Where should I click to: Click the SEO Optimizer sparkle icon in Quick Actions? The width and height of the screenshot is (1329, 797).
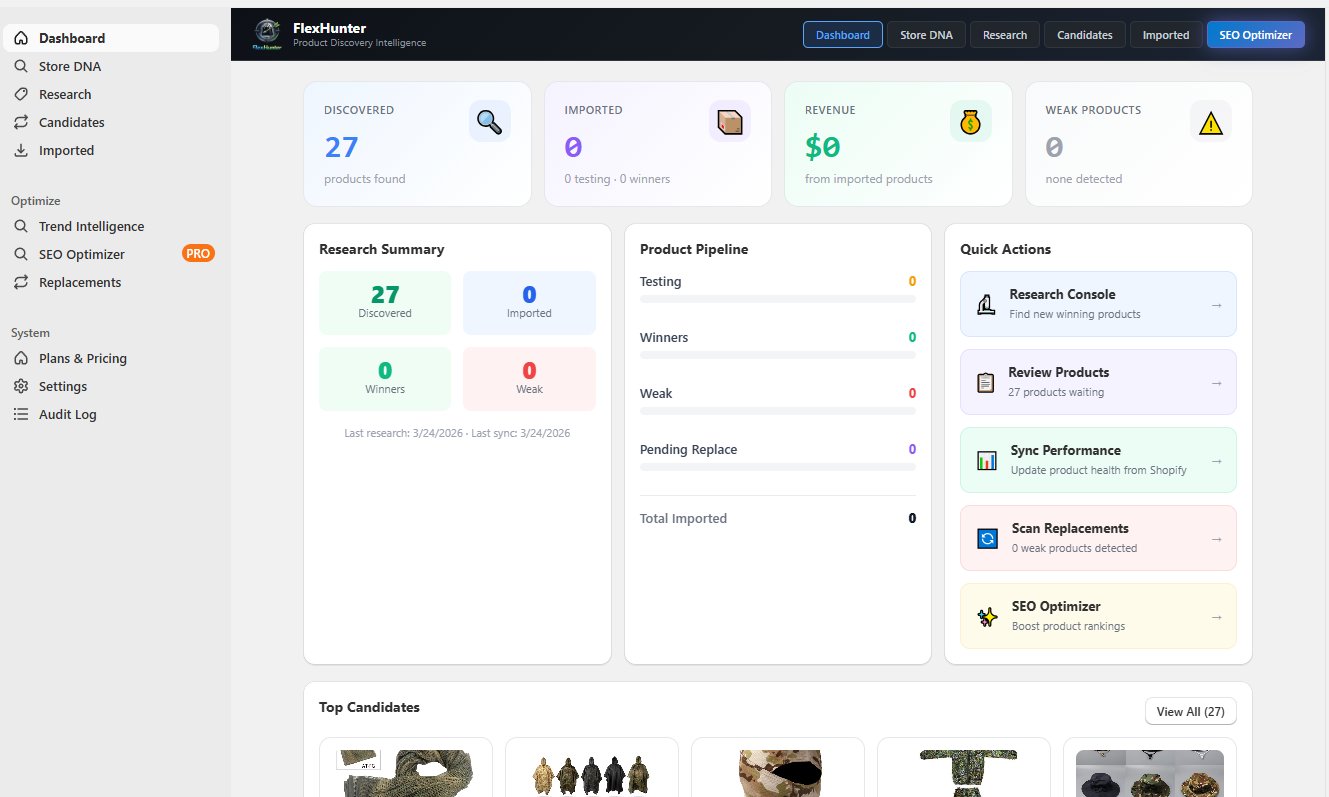(x=986, y=616)
